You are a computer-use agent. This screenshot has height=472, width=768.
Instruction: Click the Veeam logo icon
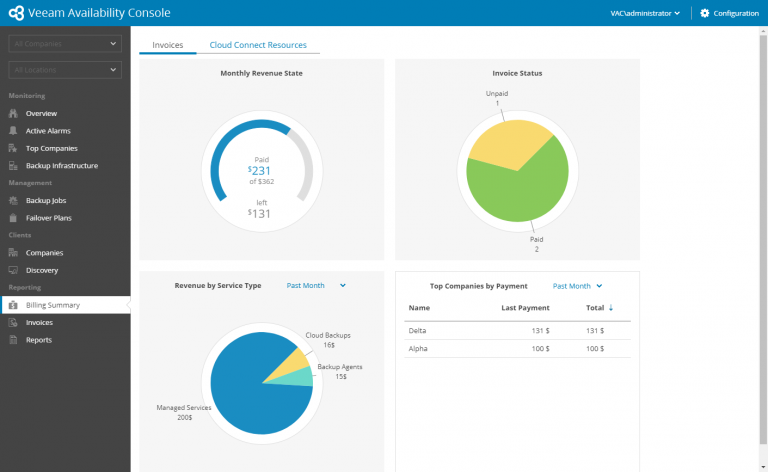pyautogui.click(x=16, y=13)
